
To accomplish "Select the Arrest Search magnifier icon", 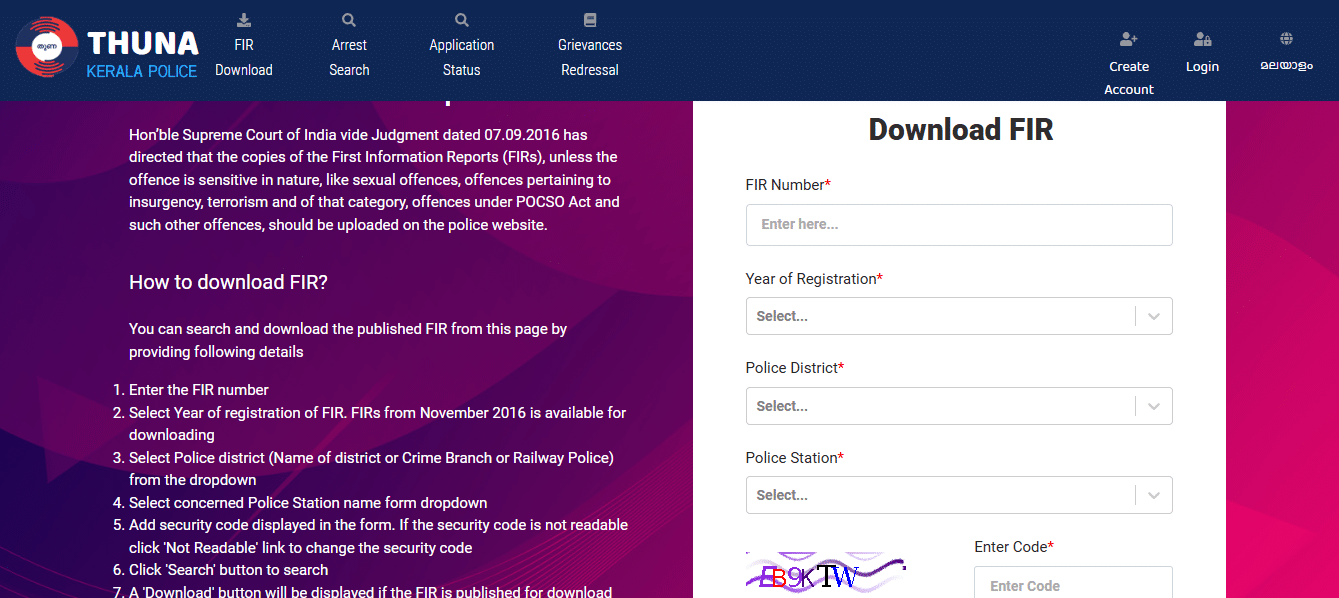I will (348, 19).
